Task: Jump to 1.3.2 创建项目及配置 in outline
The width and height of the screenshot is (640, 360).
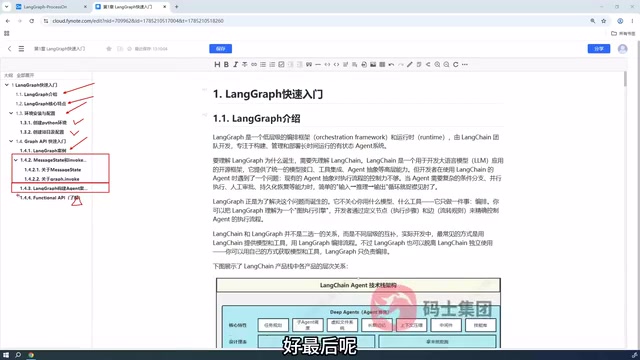Action: [x=42, y=132]
